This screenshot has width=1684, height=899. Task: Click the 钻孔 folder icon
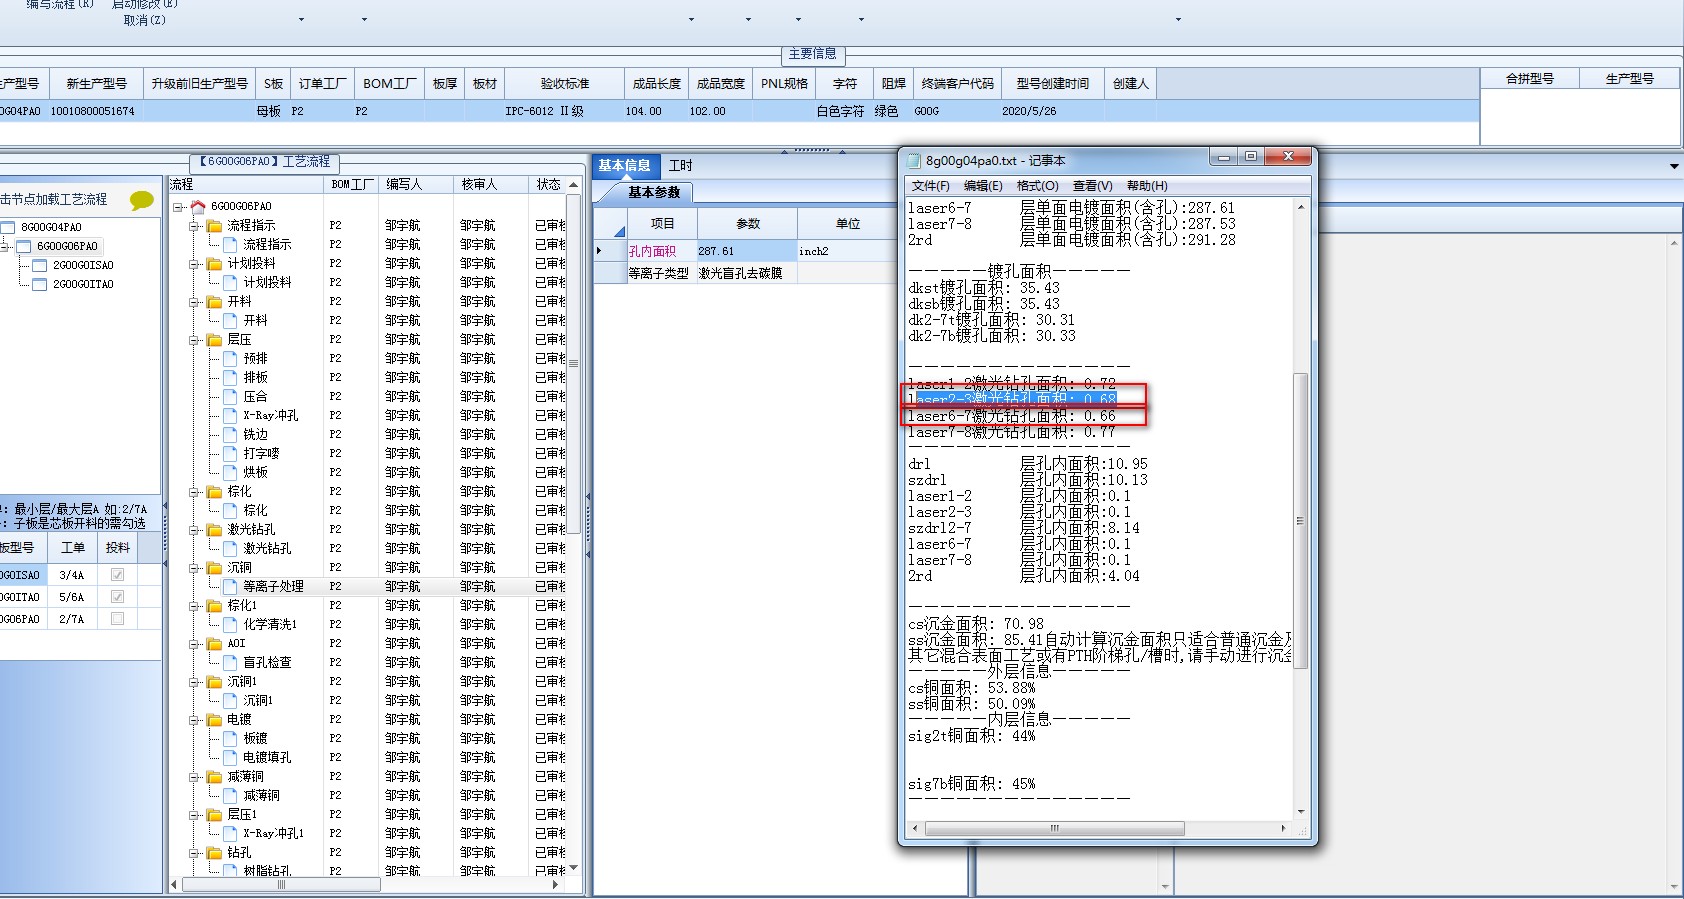pos(214,853)
